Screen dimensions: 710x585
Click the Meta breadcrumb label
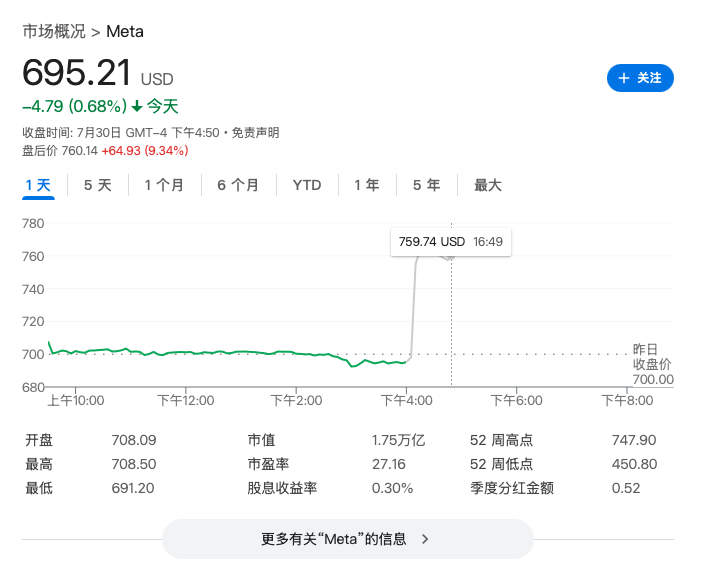click(x=125, y=32)
